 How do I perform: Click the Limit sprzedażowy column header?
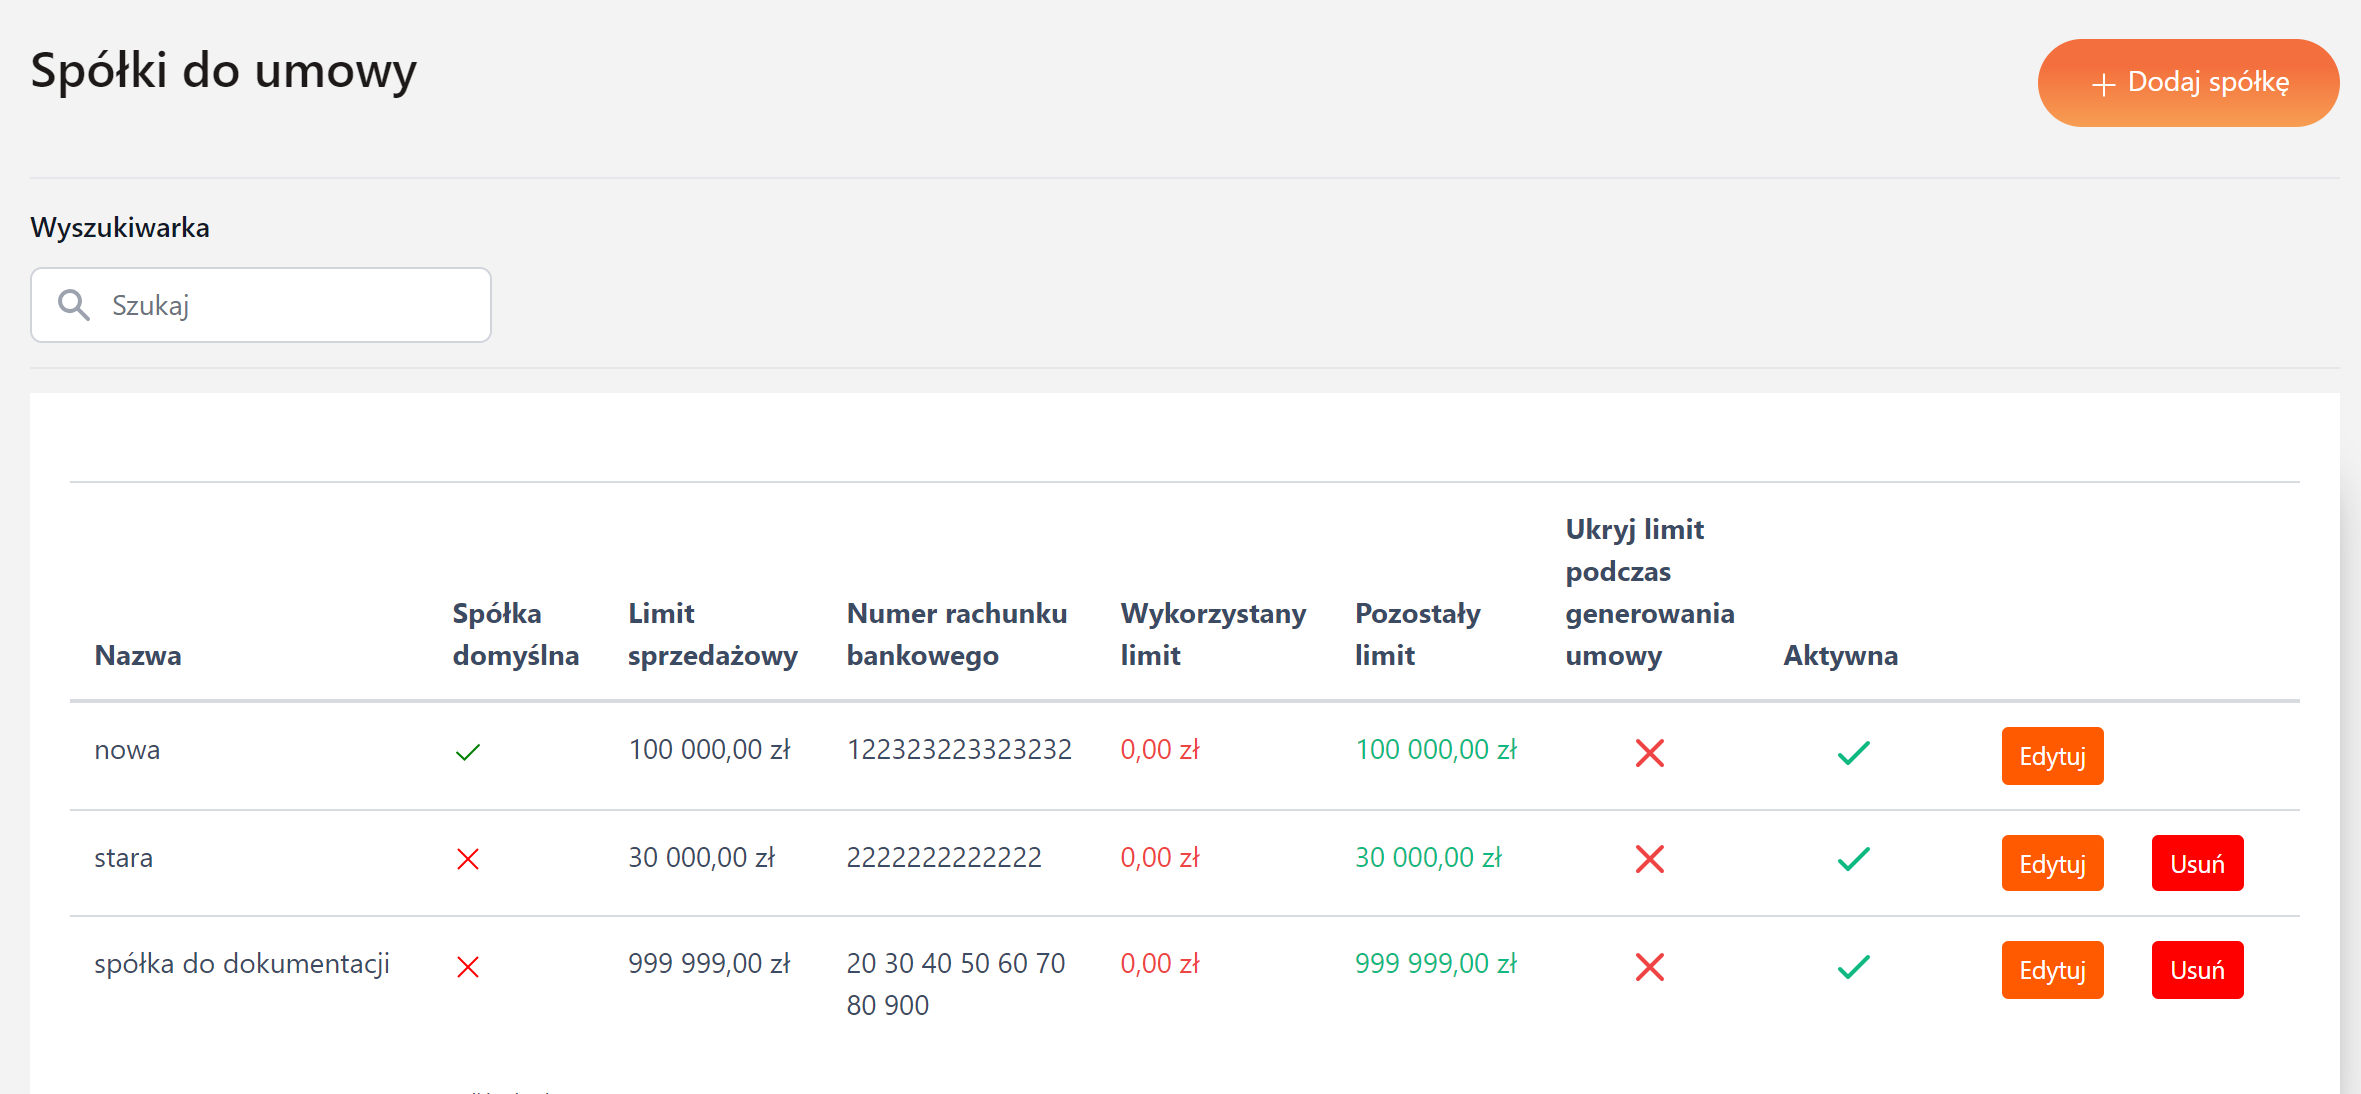click(712, 634)
